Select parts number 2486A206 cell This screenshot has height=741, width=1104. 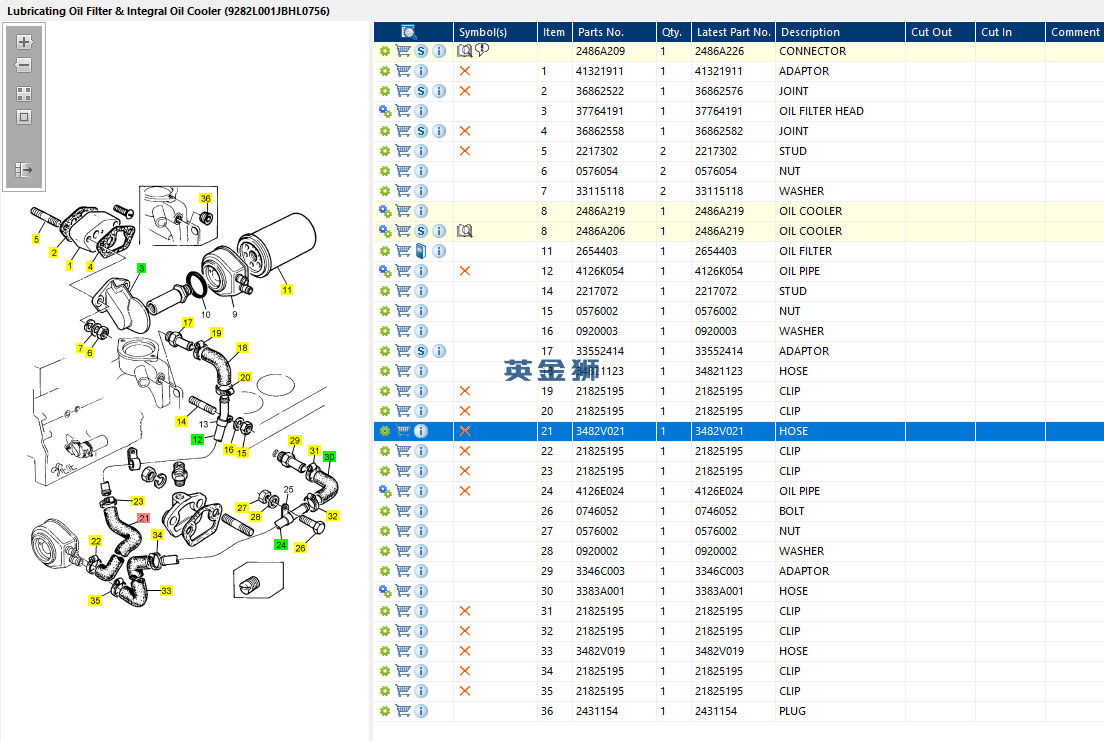click(614, 231)
